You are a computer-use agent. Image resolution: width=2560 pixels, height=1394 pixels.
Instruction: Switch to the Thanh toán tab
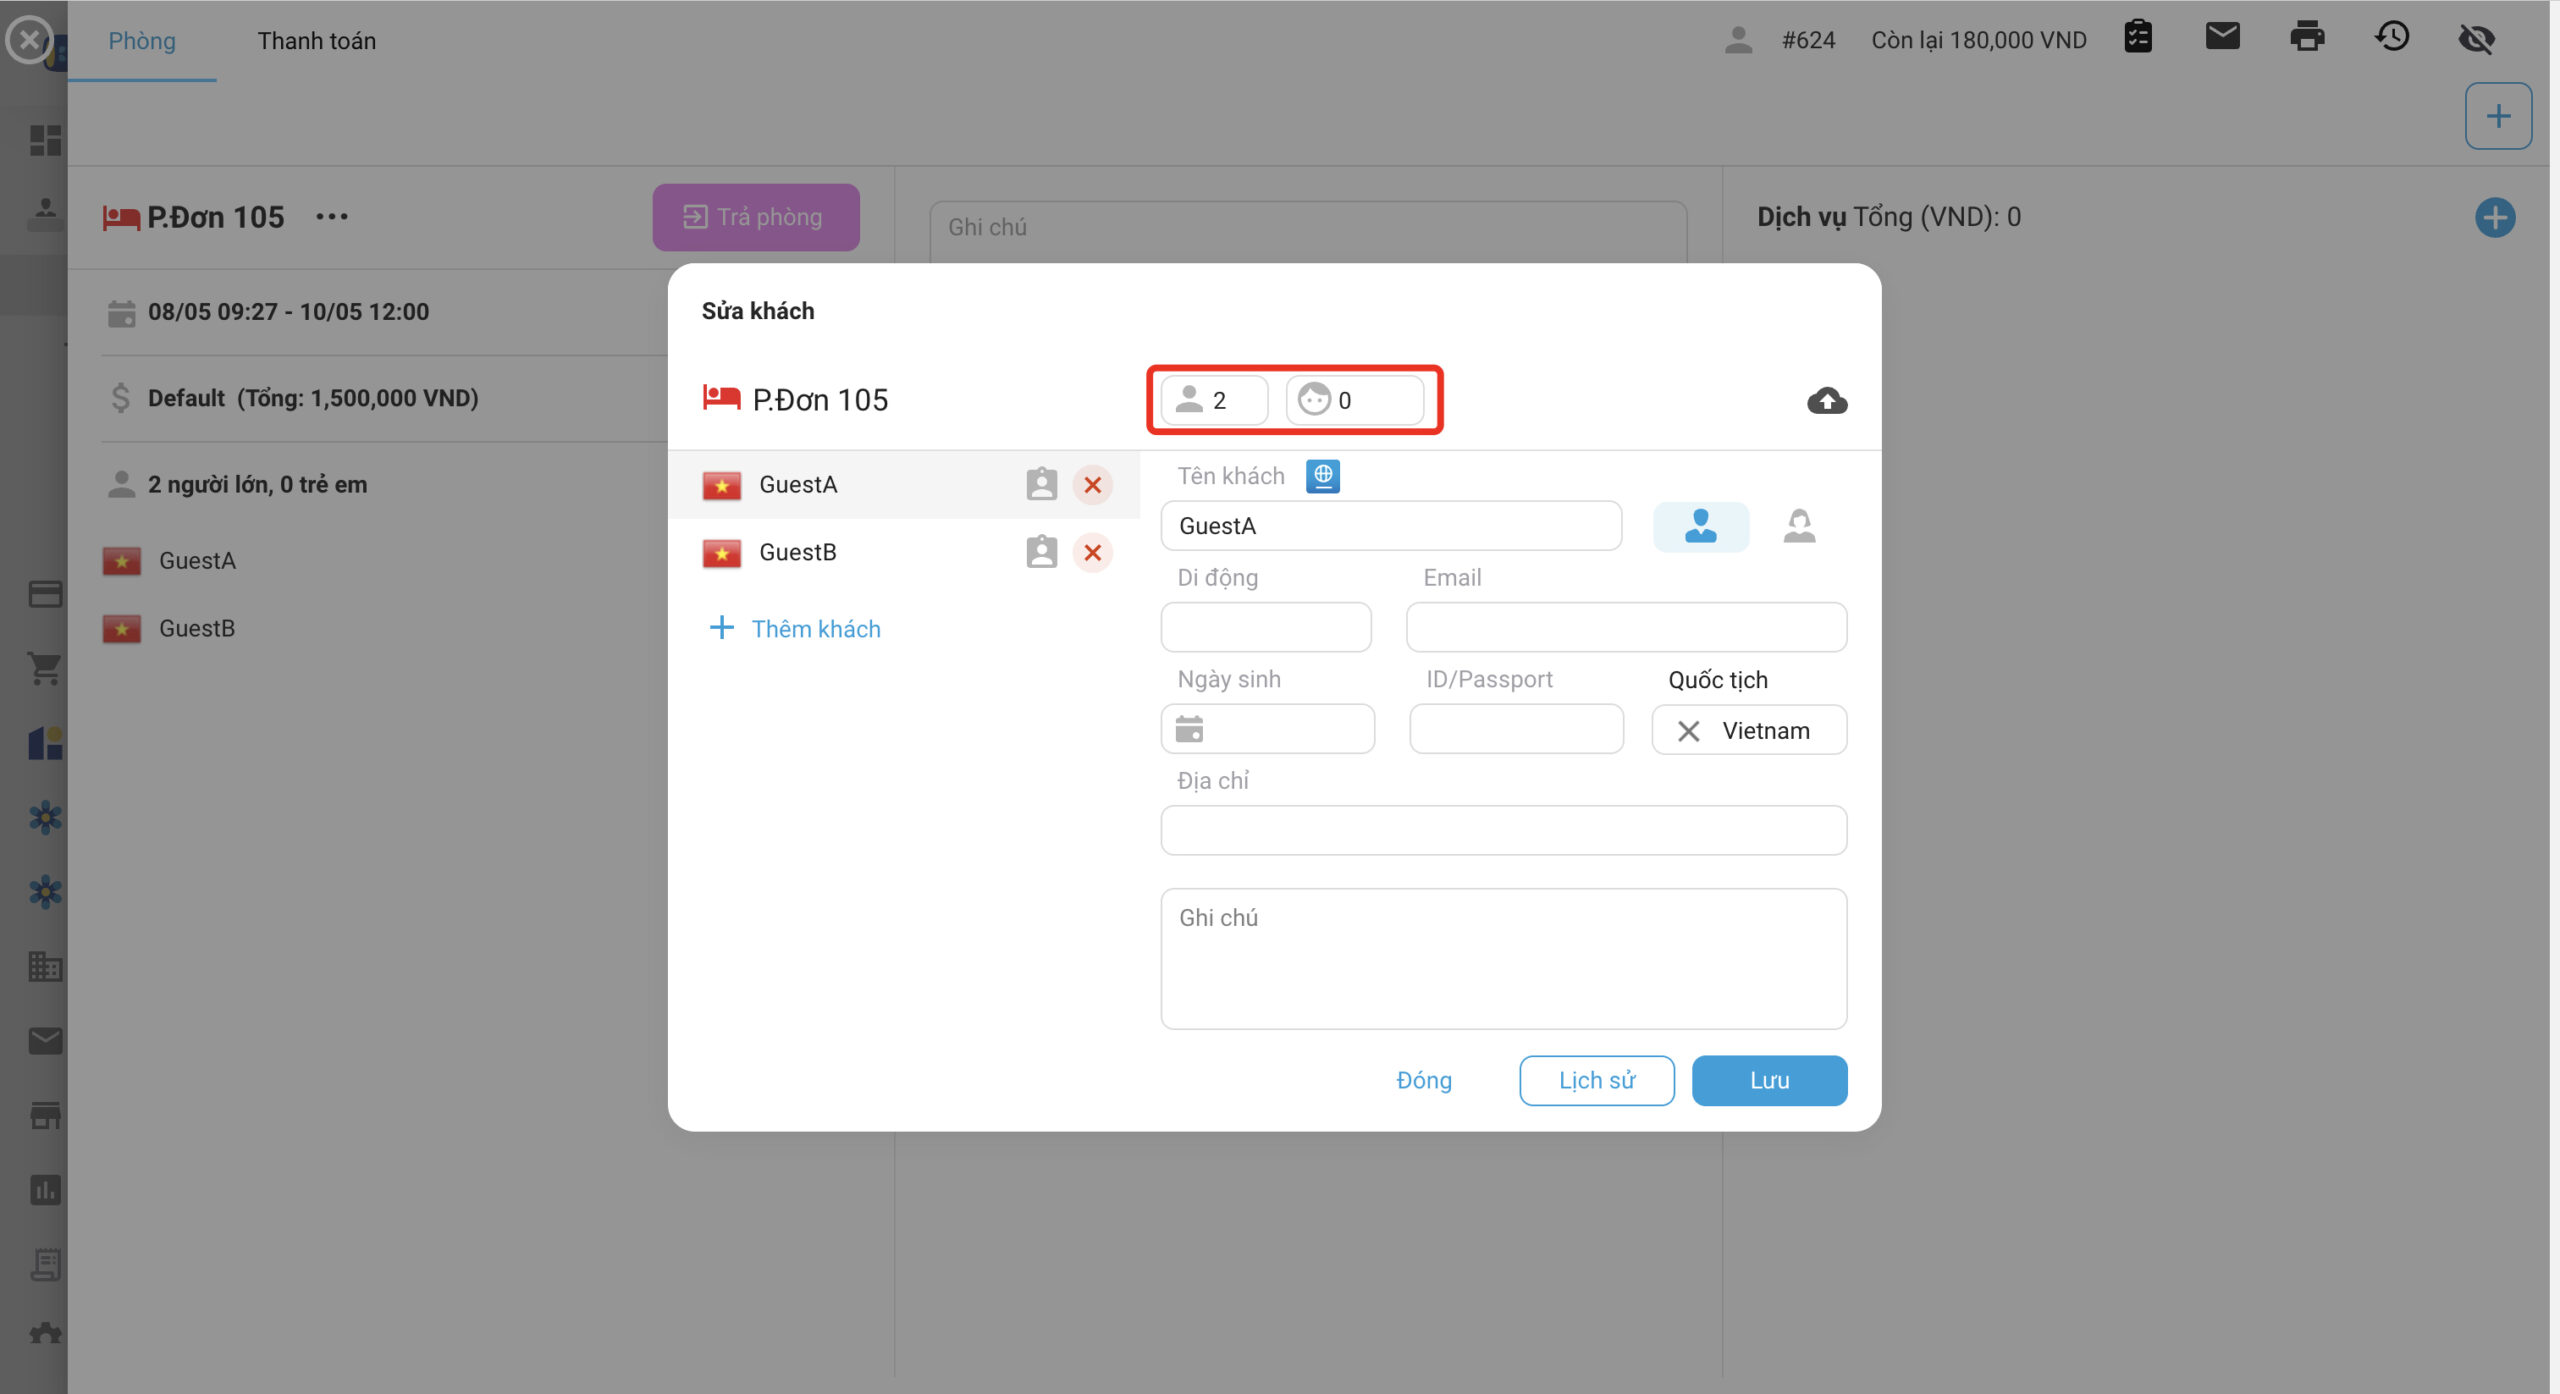tap(316, 41)
